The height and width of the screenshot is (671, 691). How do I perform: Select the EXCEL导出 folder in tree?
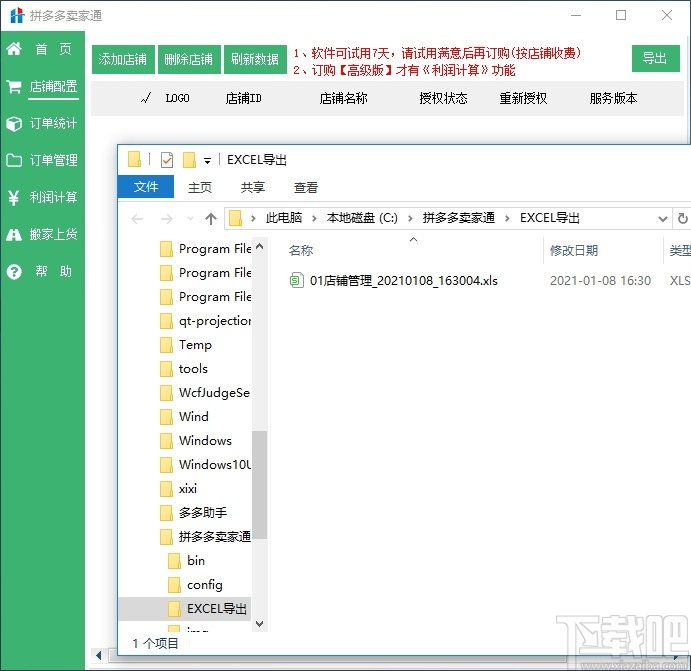pyautogui.click(x=216, y=608)
